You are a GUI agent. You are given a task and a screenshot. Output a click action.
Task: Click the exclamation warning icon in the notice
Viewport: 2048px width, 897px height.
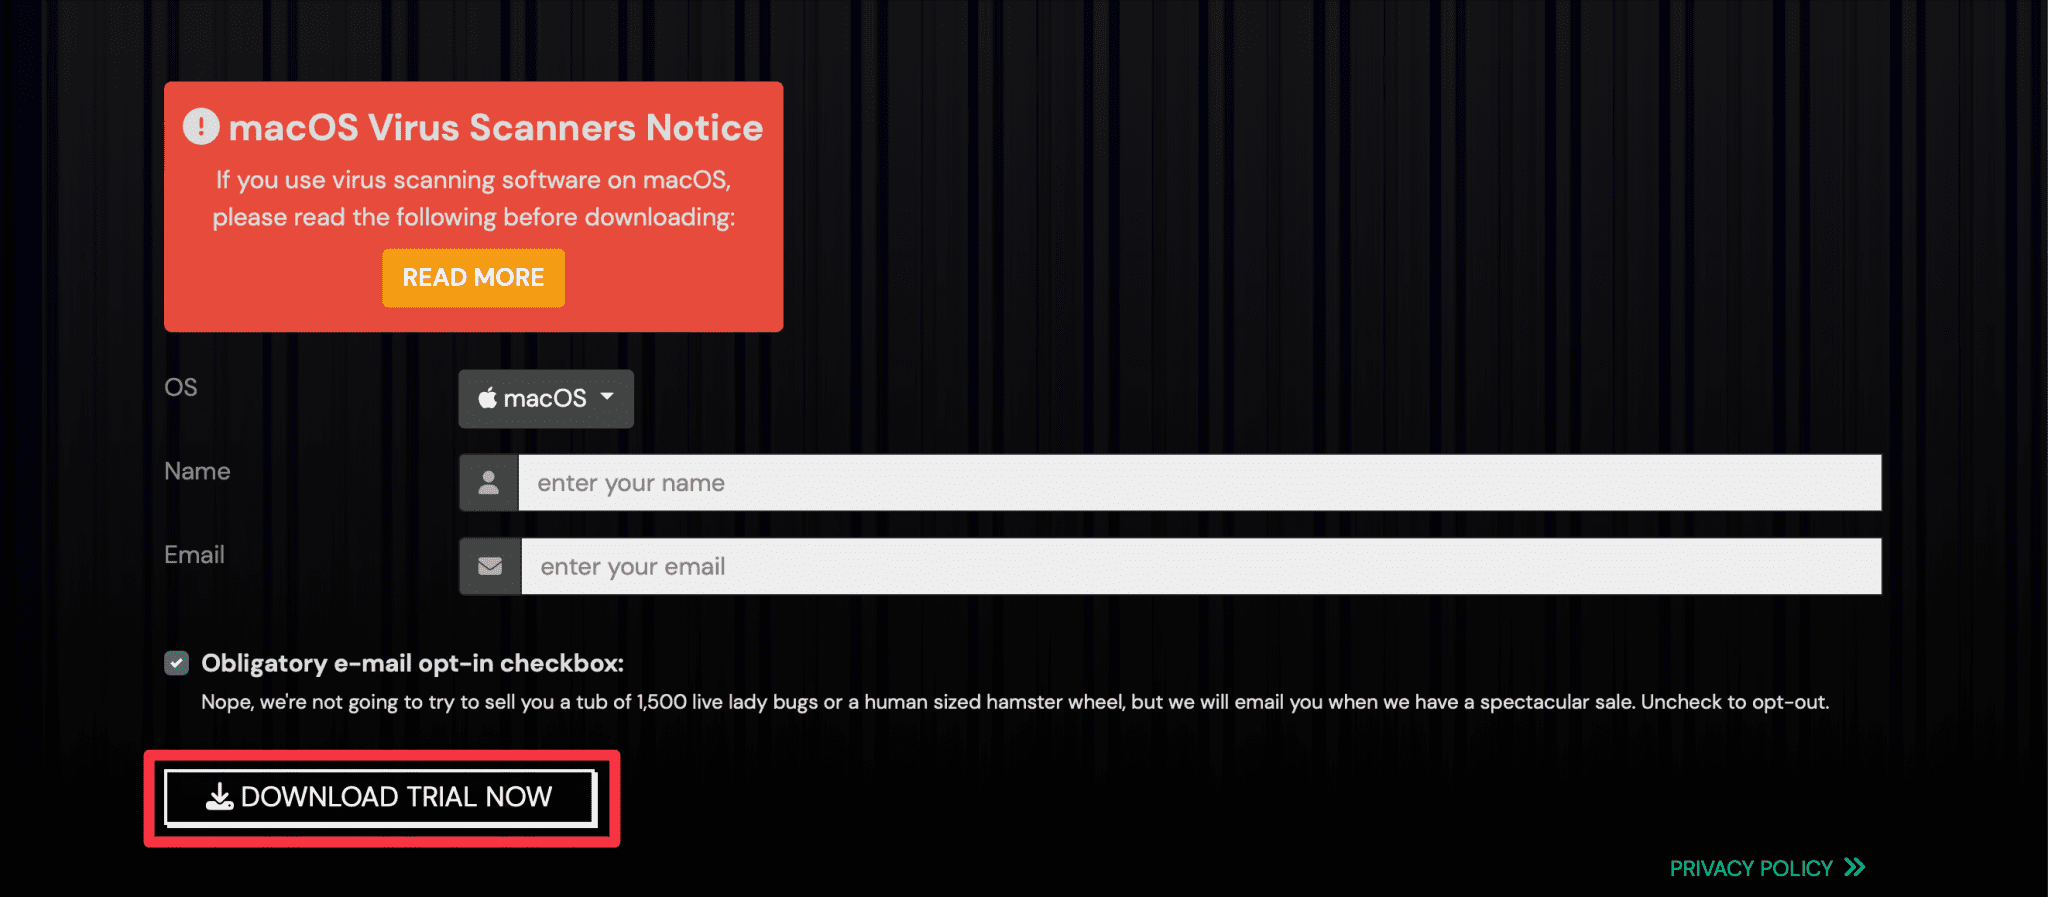point(201,127)
